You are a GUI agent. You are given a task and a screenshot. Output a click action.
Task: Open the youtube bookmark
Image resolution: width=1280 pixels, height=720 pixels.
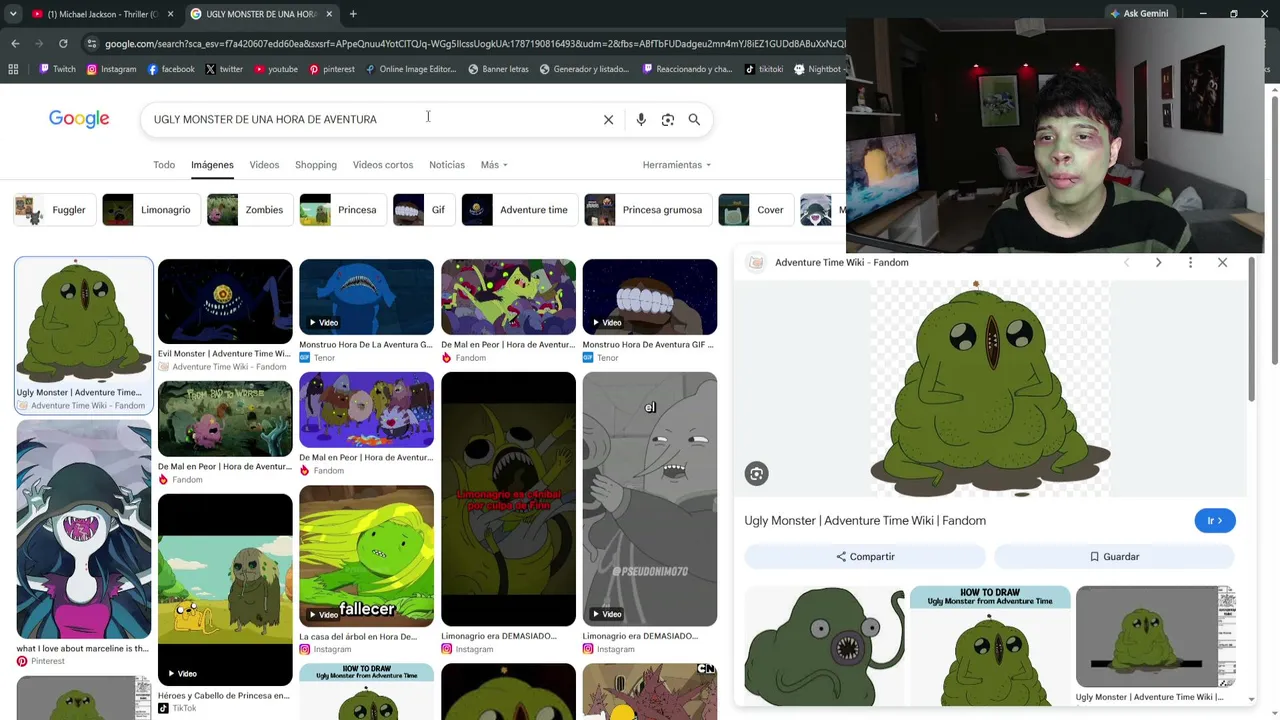click(x=276, y=69)
